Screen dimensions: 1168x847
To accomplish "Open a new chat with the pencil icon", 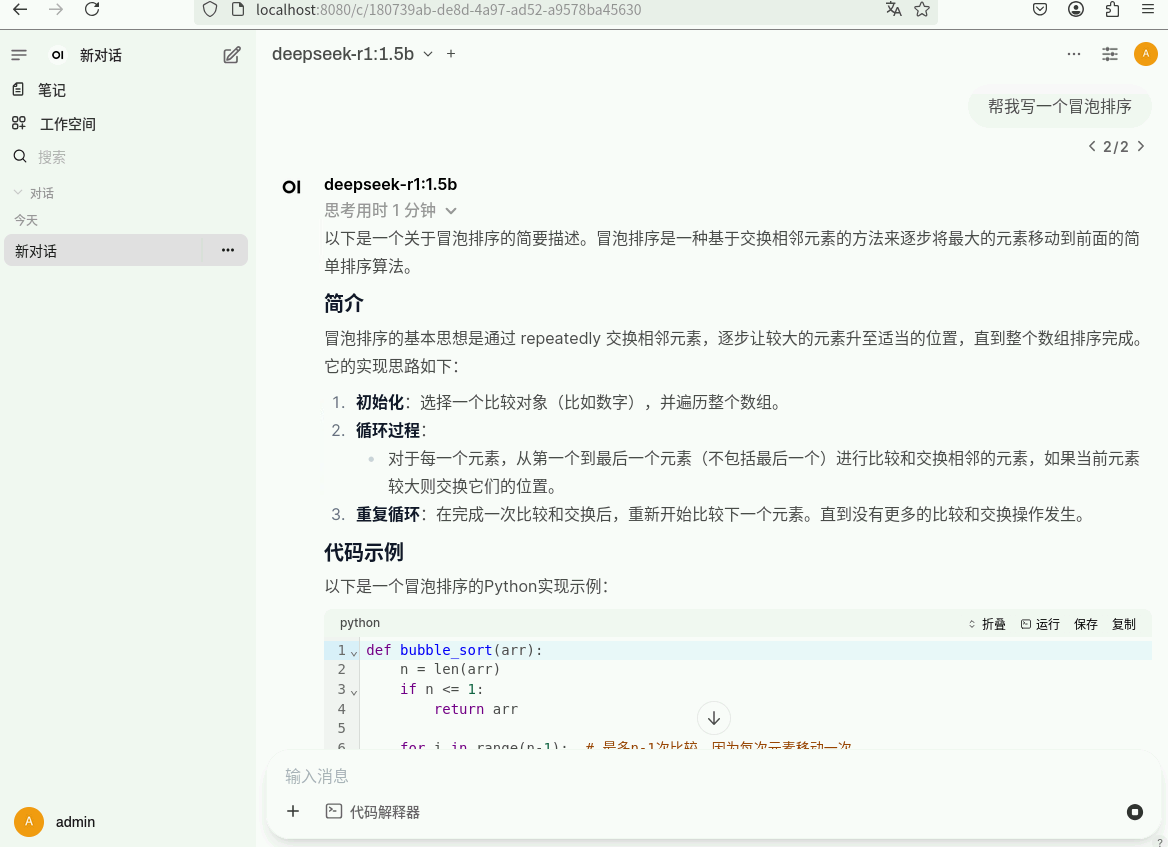I will [x=231, y=55].
